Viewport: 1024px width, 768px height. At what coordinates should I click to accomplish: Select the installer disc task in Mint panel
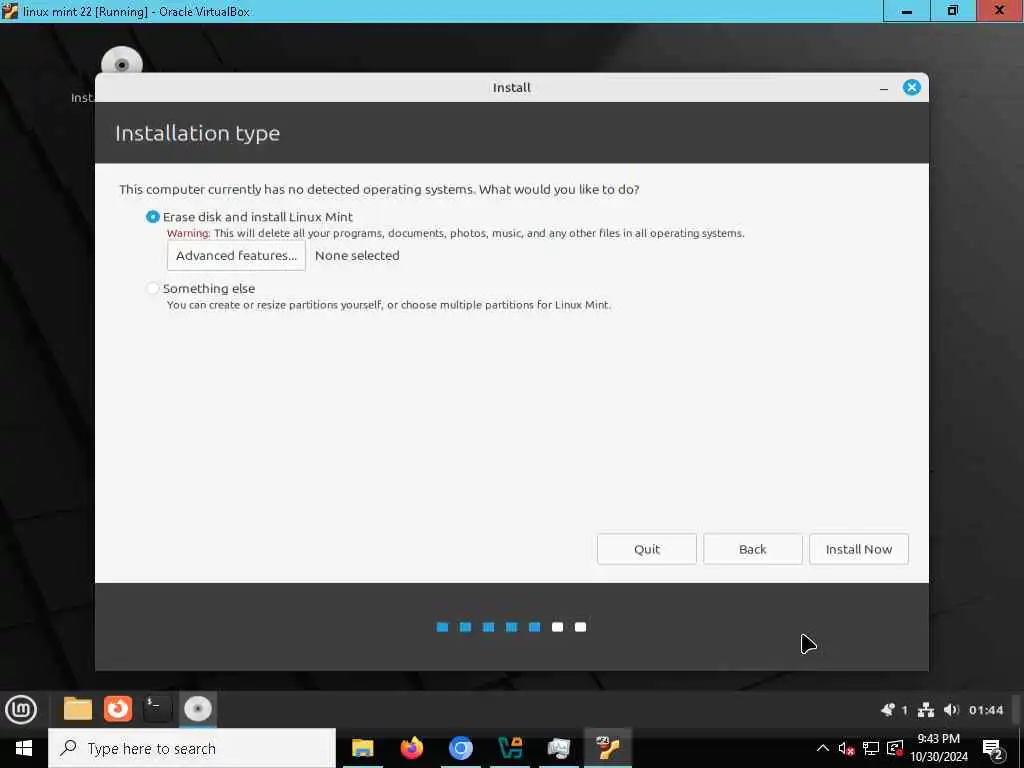[x=198, y=709]
